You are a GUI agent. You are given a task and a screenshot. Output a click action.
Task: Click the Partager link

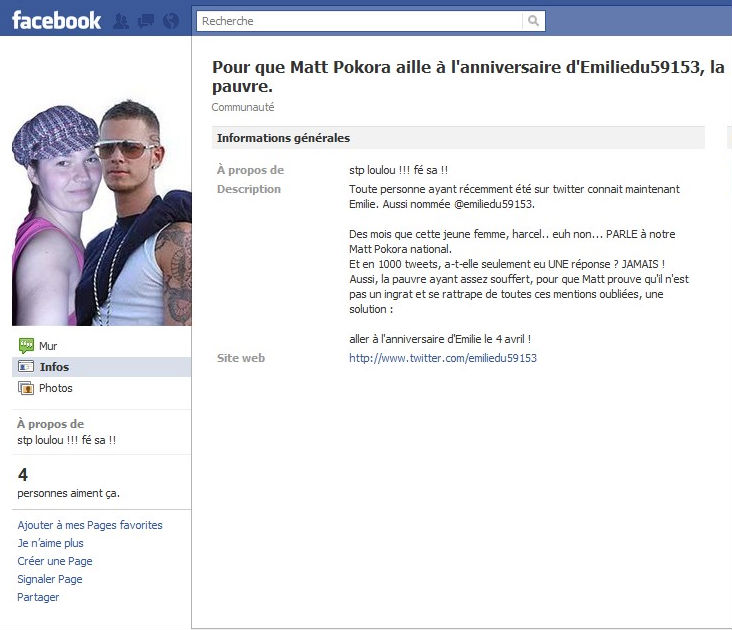pos(38,597)
